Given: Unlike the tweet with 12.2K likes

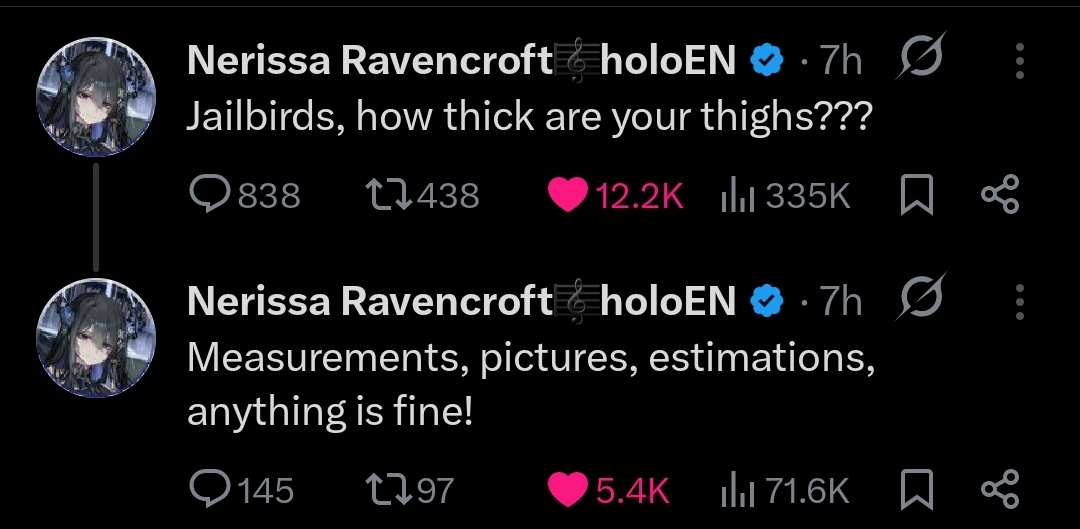Looking at the screenshot, I should (614, 195).
